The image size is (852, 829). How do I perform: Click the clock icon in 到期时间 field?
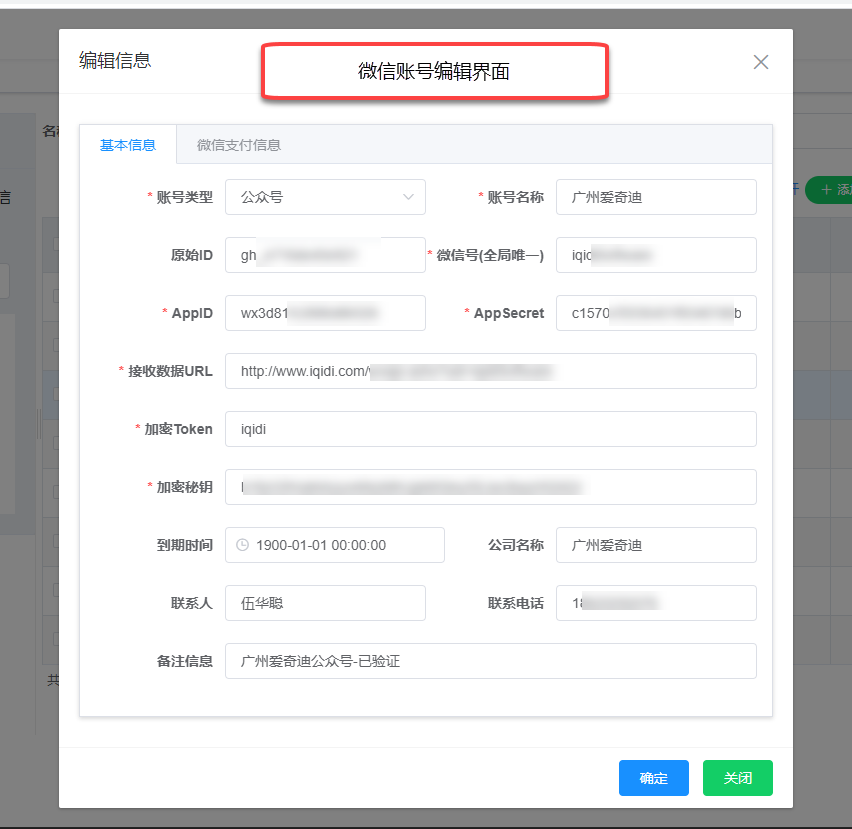click(242, 545)
